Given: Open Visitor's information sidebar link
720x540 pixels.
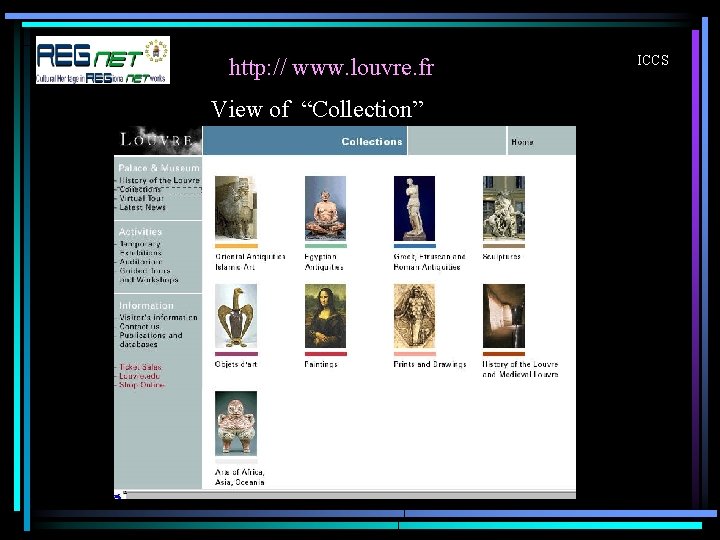Looking at the screenshot, I should point(158,317).
